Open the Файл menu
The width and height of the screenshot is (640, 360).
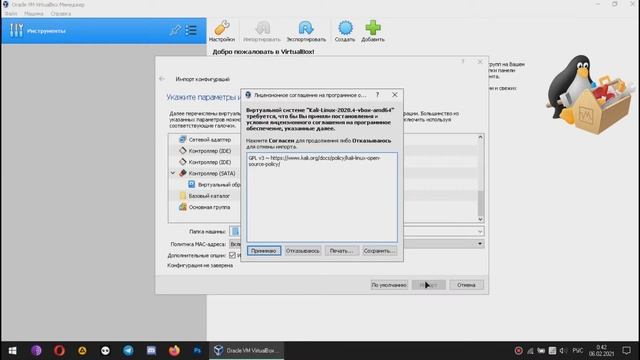(x=11, y=13)
